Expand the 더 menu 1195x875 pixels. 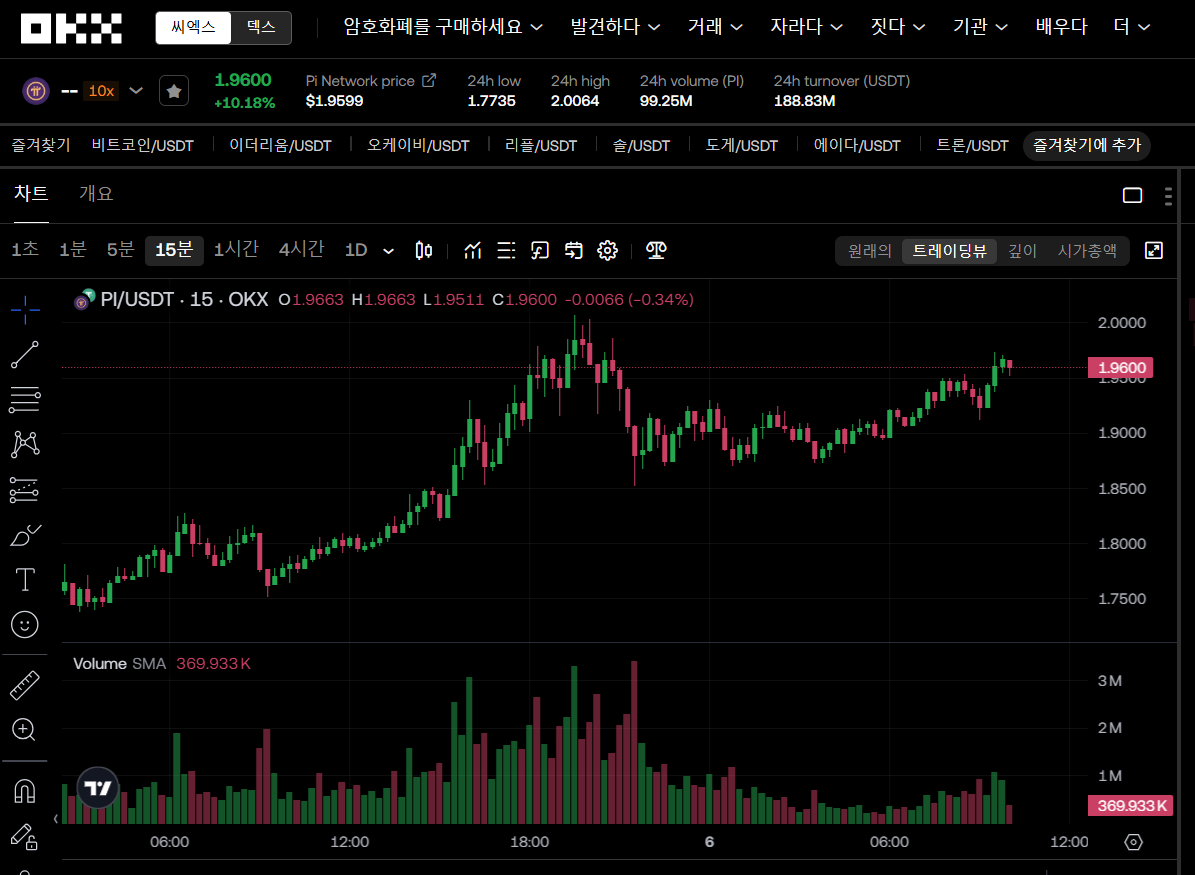pos(1132,27)
